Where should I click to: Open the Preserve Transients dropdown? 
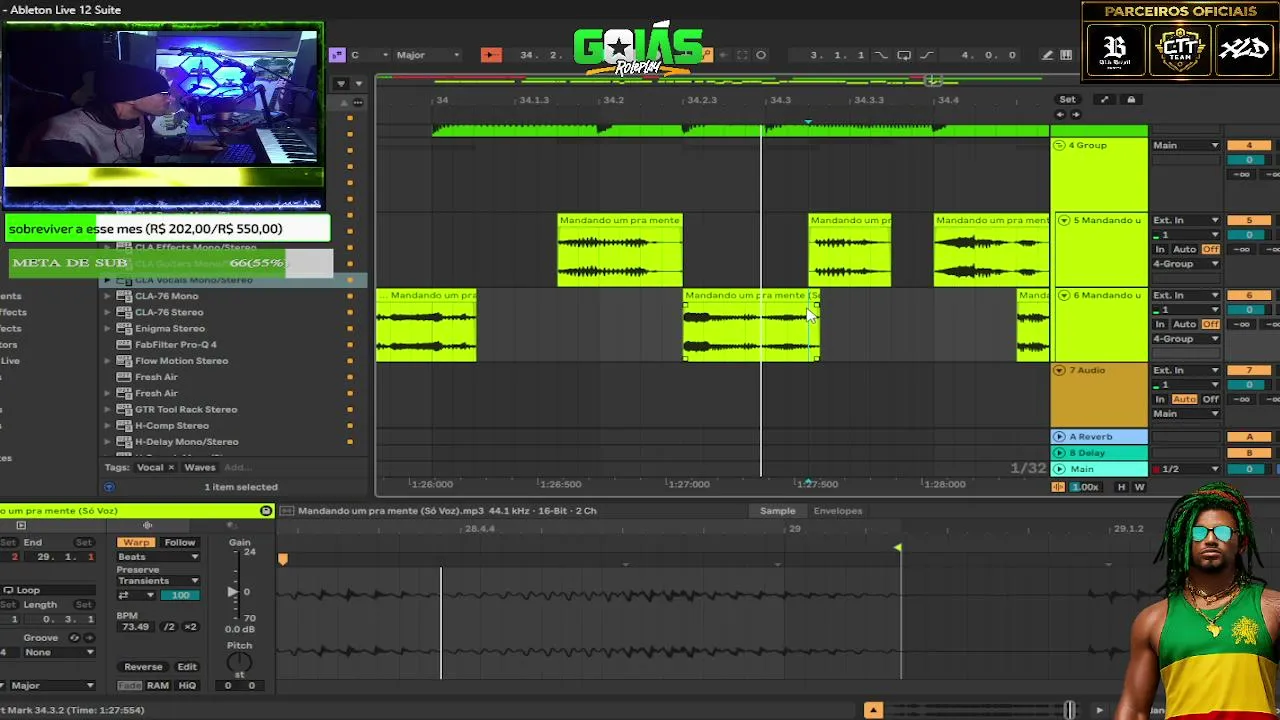point(158,581)
